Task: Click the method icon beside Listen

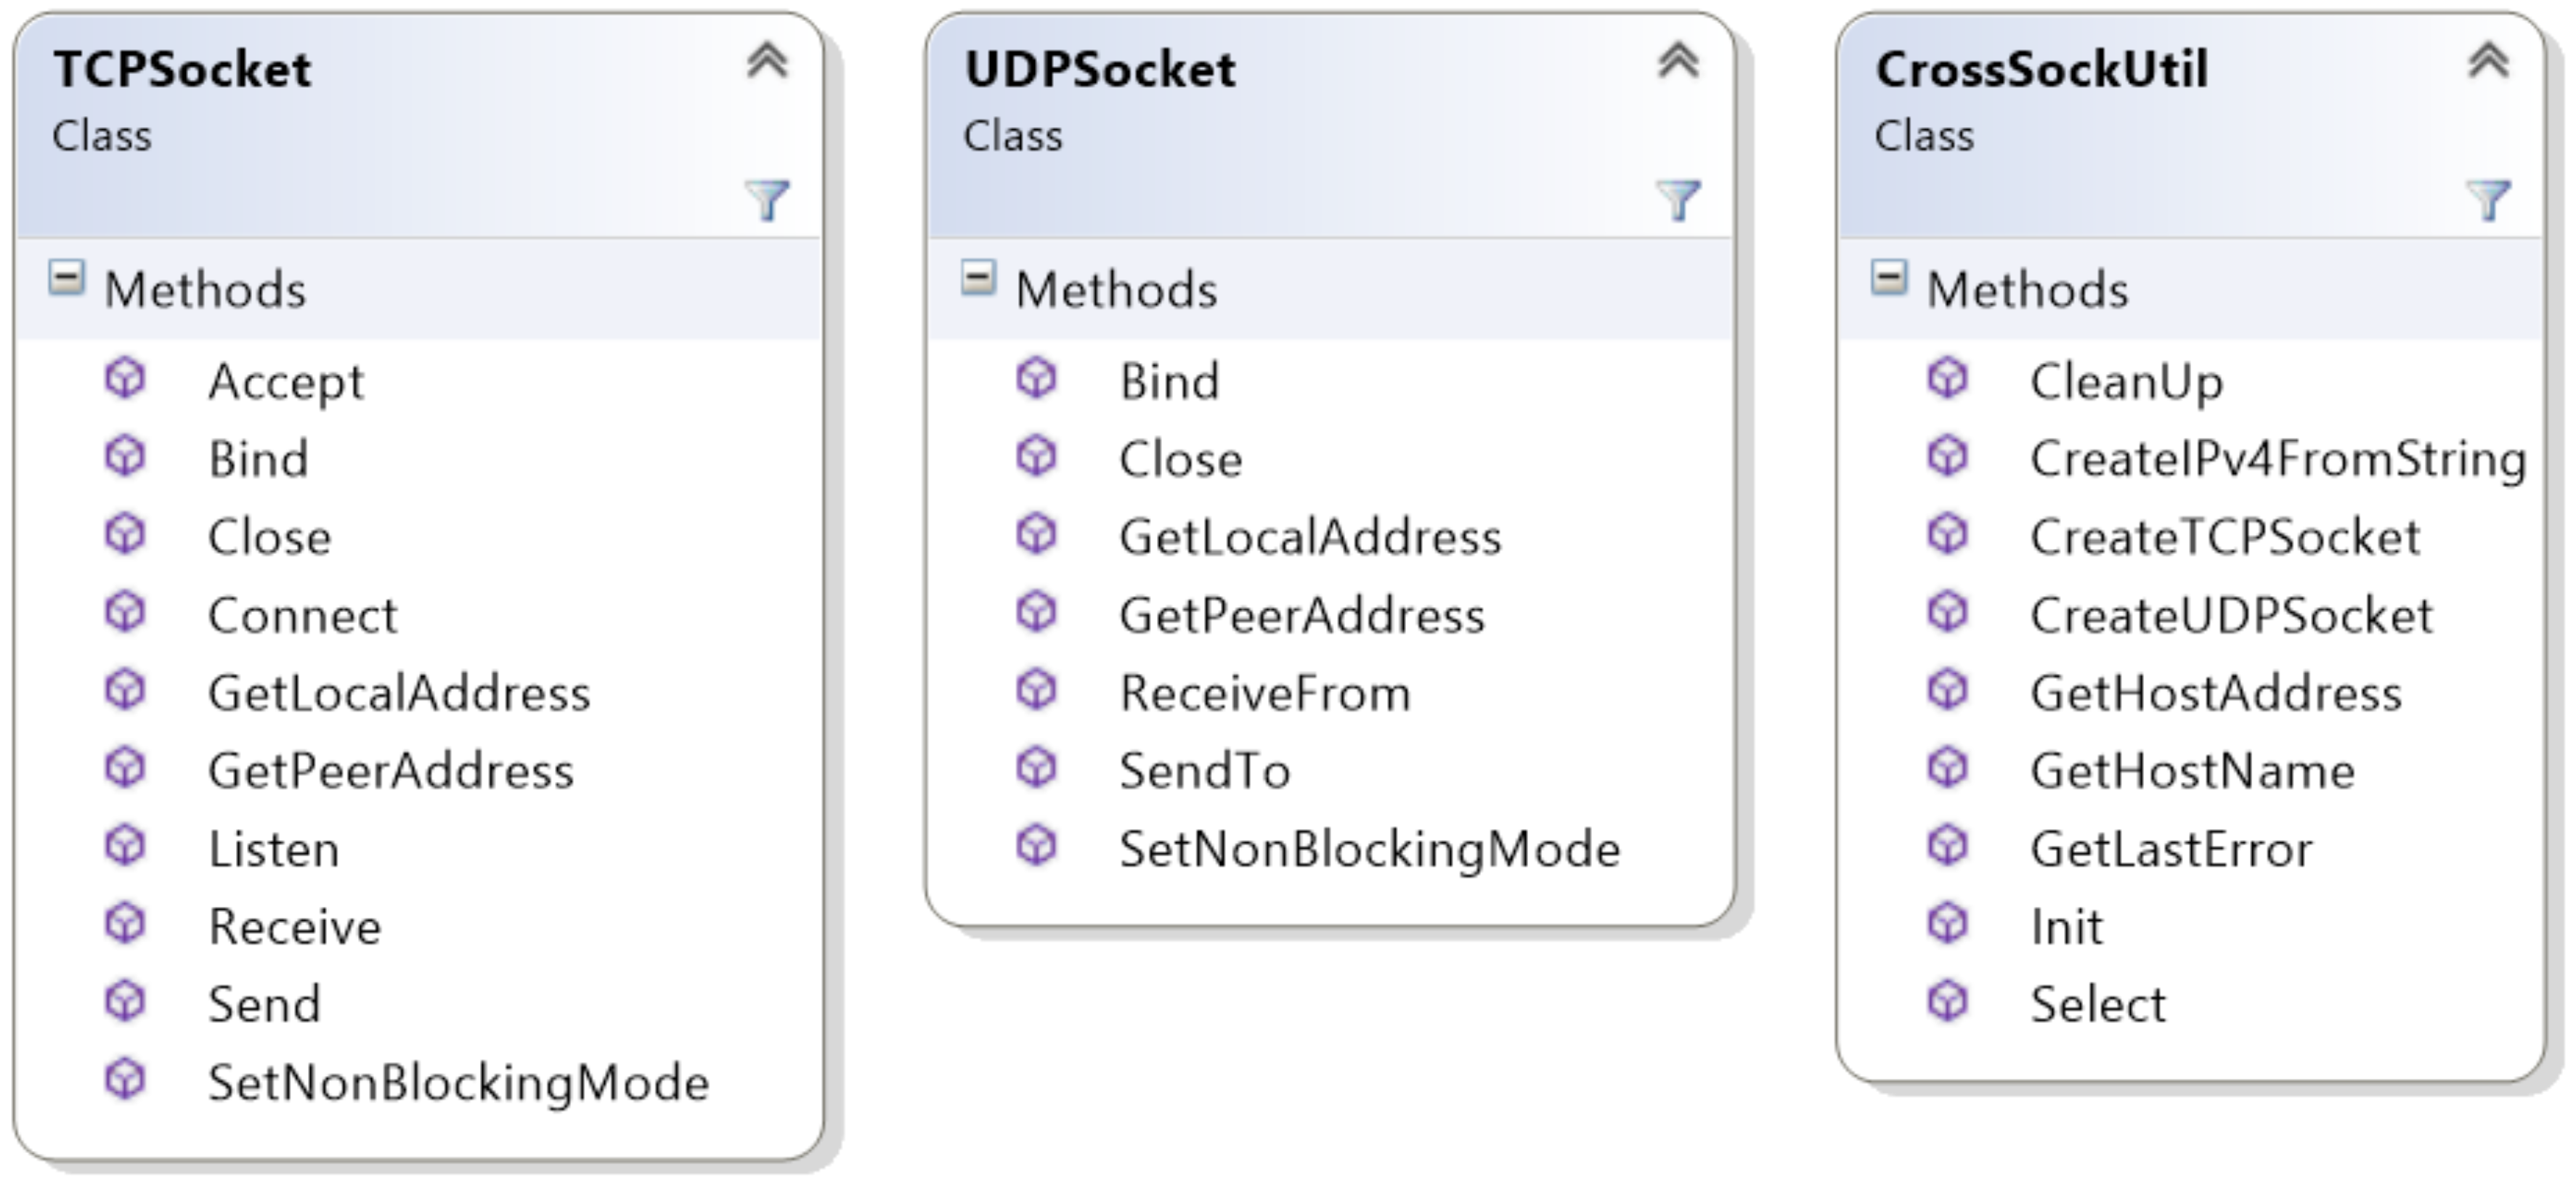Action: (x=125, y=847)
